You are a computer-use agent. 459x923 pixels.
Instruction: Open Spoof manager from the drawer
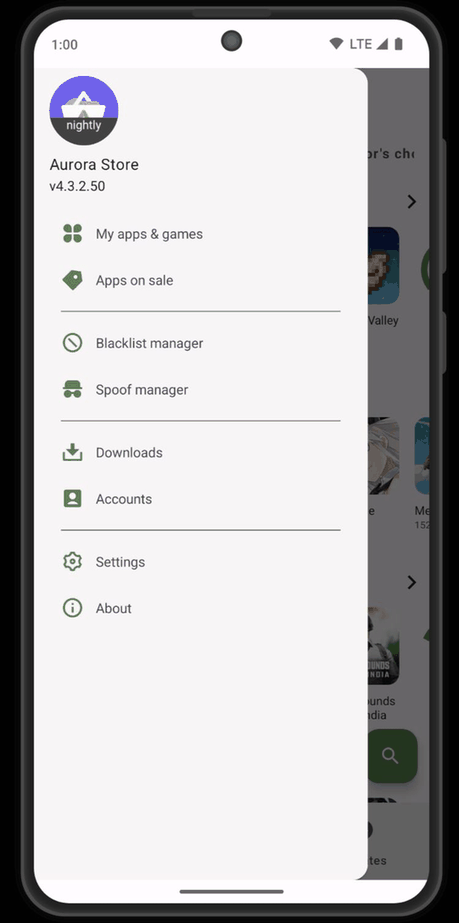coord(201,390)
